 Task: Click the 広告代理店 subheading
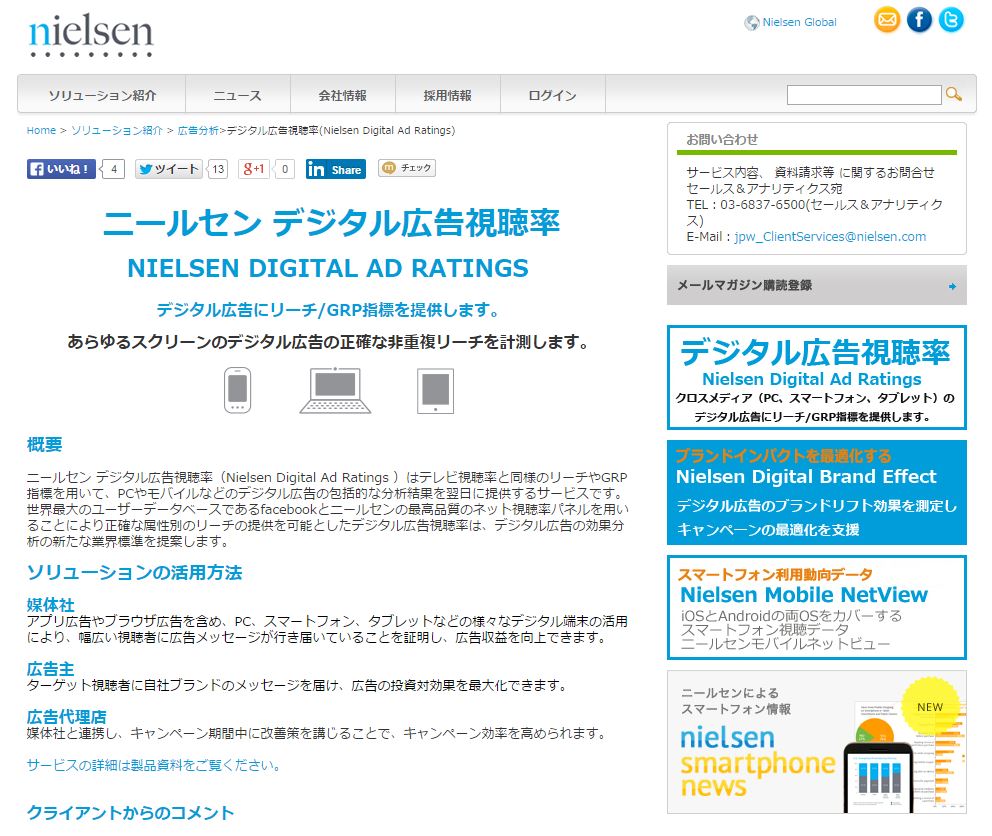click(66, 717)
